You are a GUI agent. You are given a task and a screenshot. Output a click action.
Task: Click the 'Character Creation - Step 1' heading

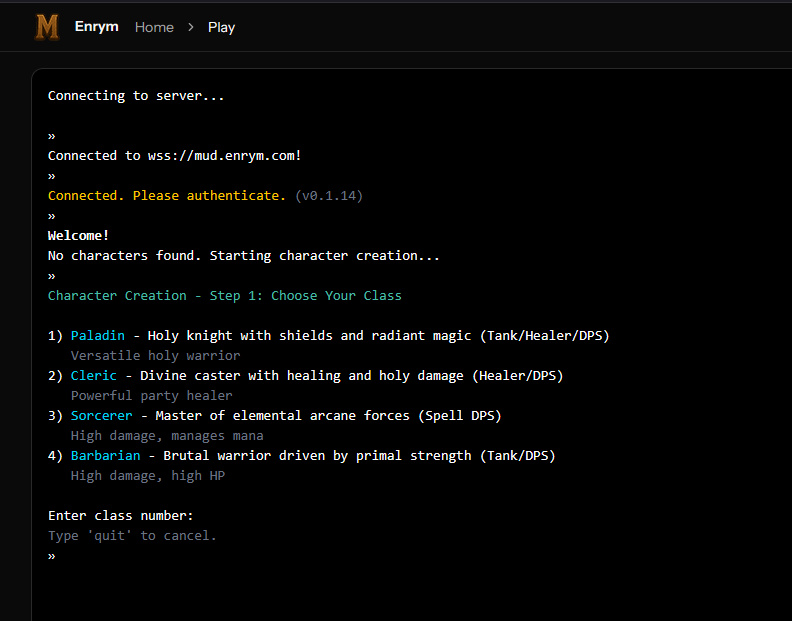(x=224, y=296)
